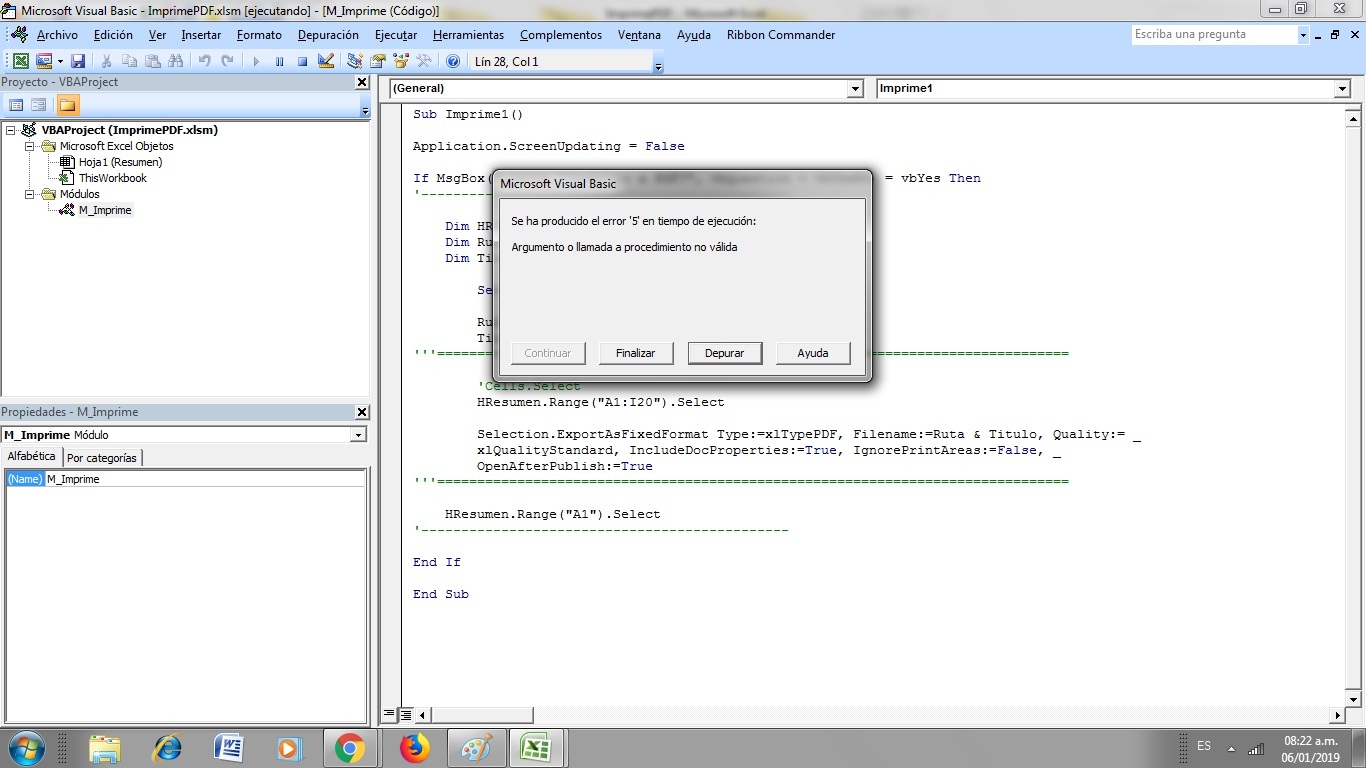1366x768 pixels.
Task: Open the Ver menu
Action: (x=157, y=35)
